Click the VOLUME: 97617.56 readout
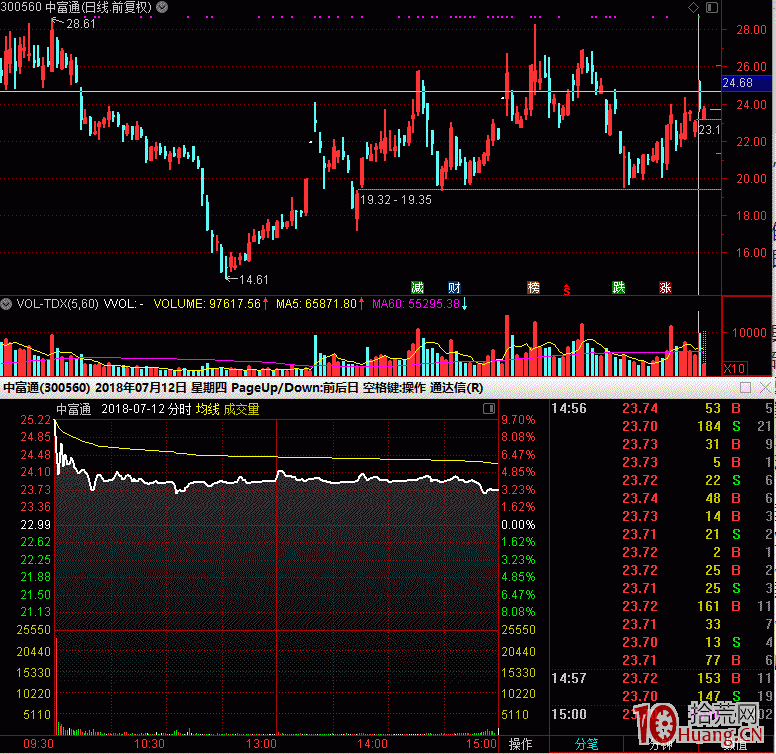This screenshot has width=776, height=754. point(207,303)
